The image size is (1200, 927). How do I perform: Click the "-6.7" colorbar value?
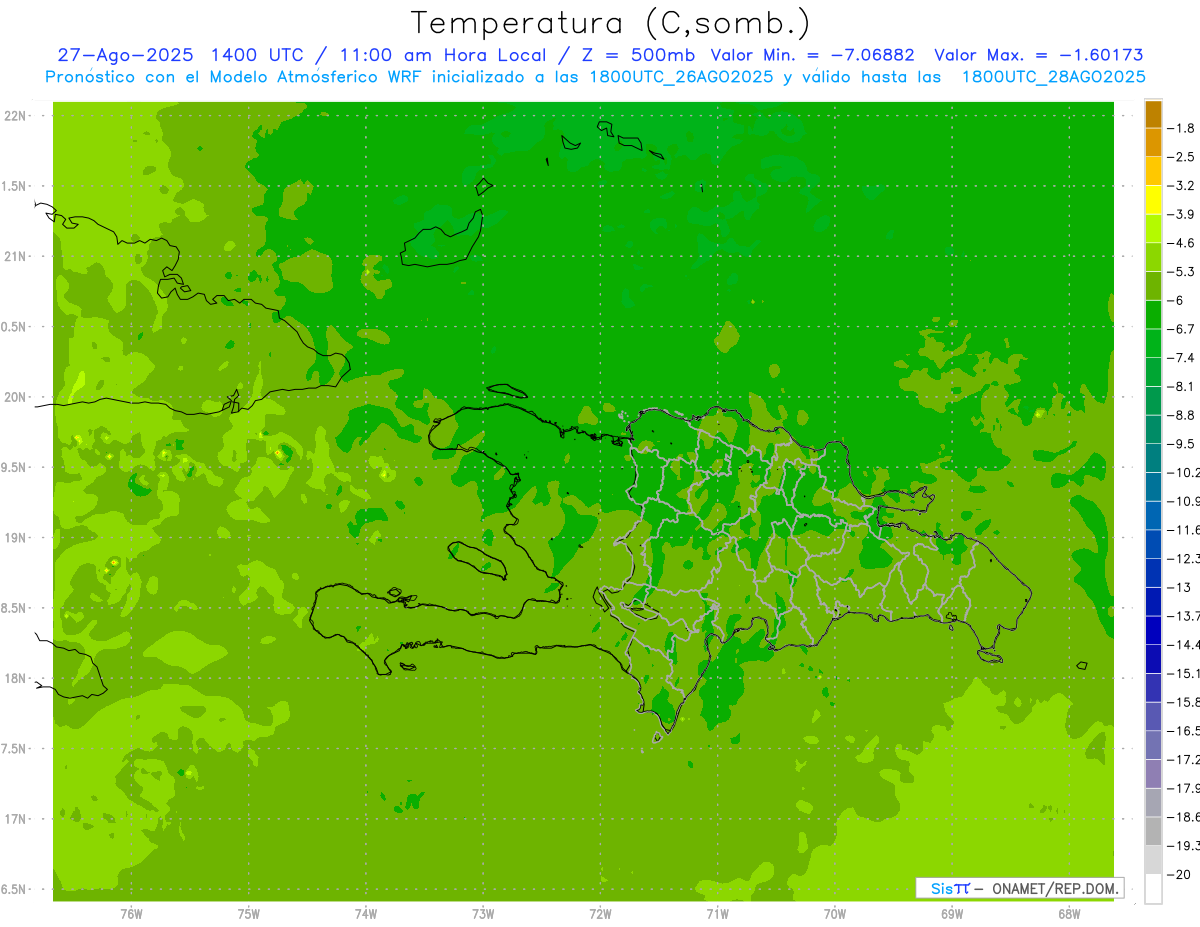click(1181, 329)
